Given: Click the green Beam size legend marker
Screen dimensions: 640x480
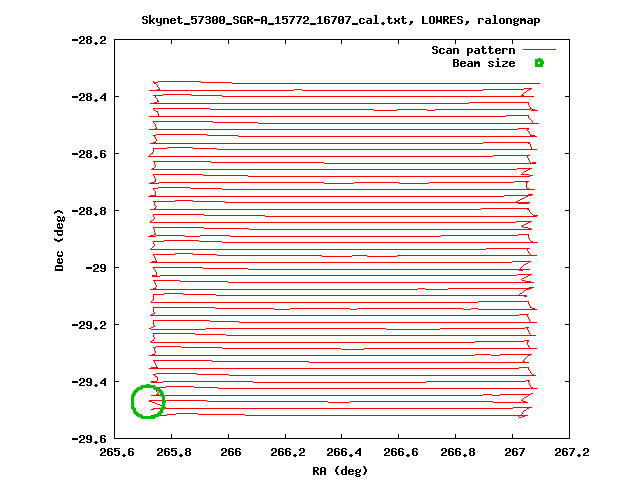Looking at the screenshot, I should pyautogui.click(x=539, y=63).
